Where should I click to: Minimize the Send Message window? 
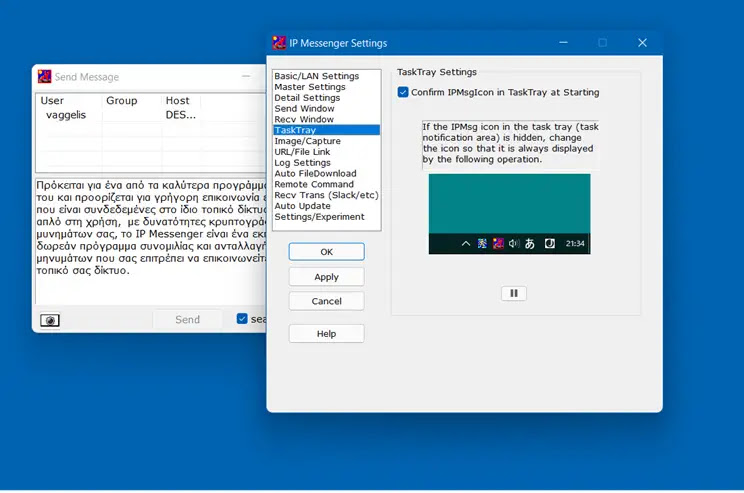pyautogui.click(x=246, y=76)
